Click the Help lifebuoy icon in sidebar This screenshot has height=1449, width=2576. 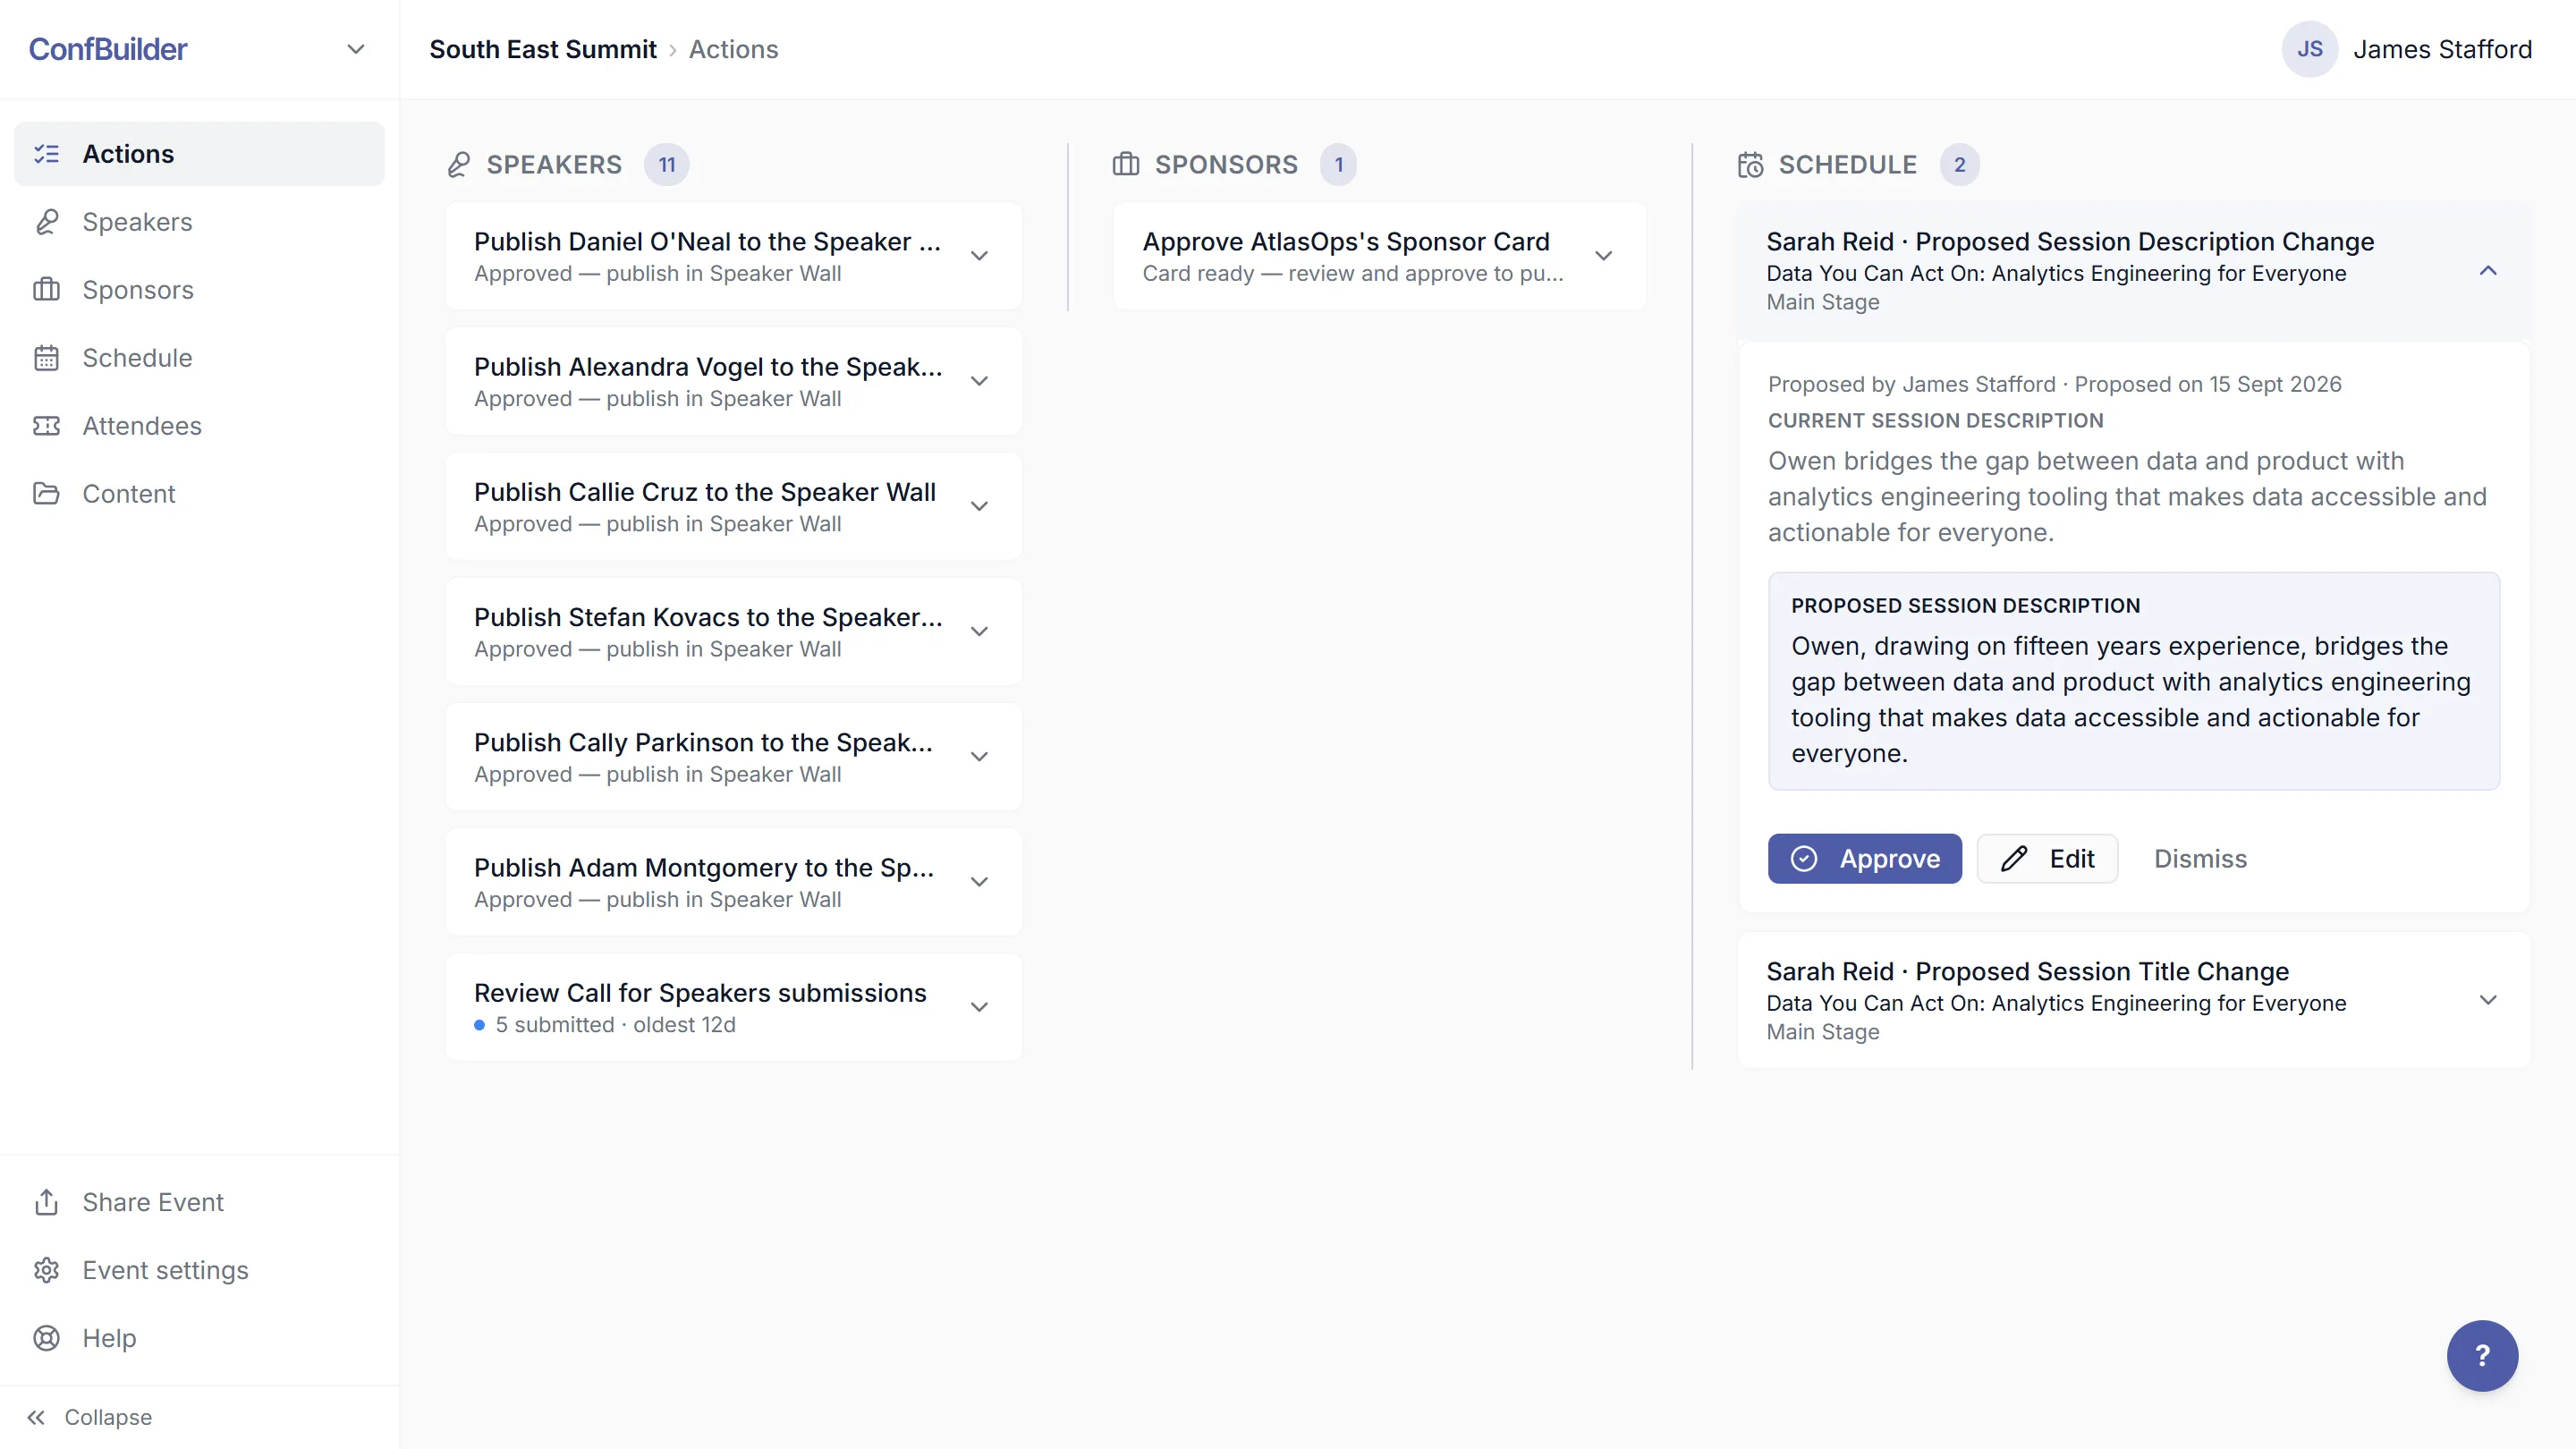[x=46, y=1338]
